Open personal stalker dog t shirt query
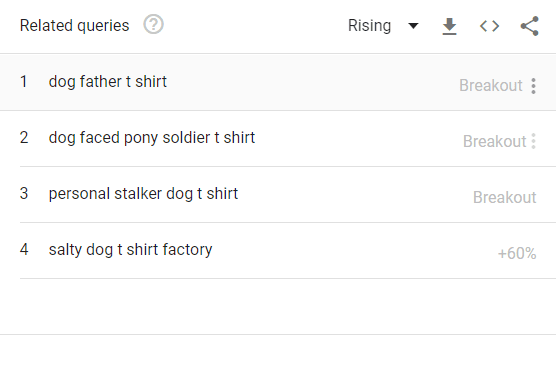556x377 pixels. (143, 194)
